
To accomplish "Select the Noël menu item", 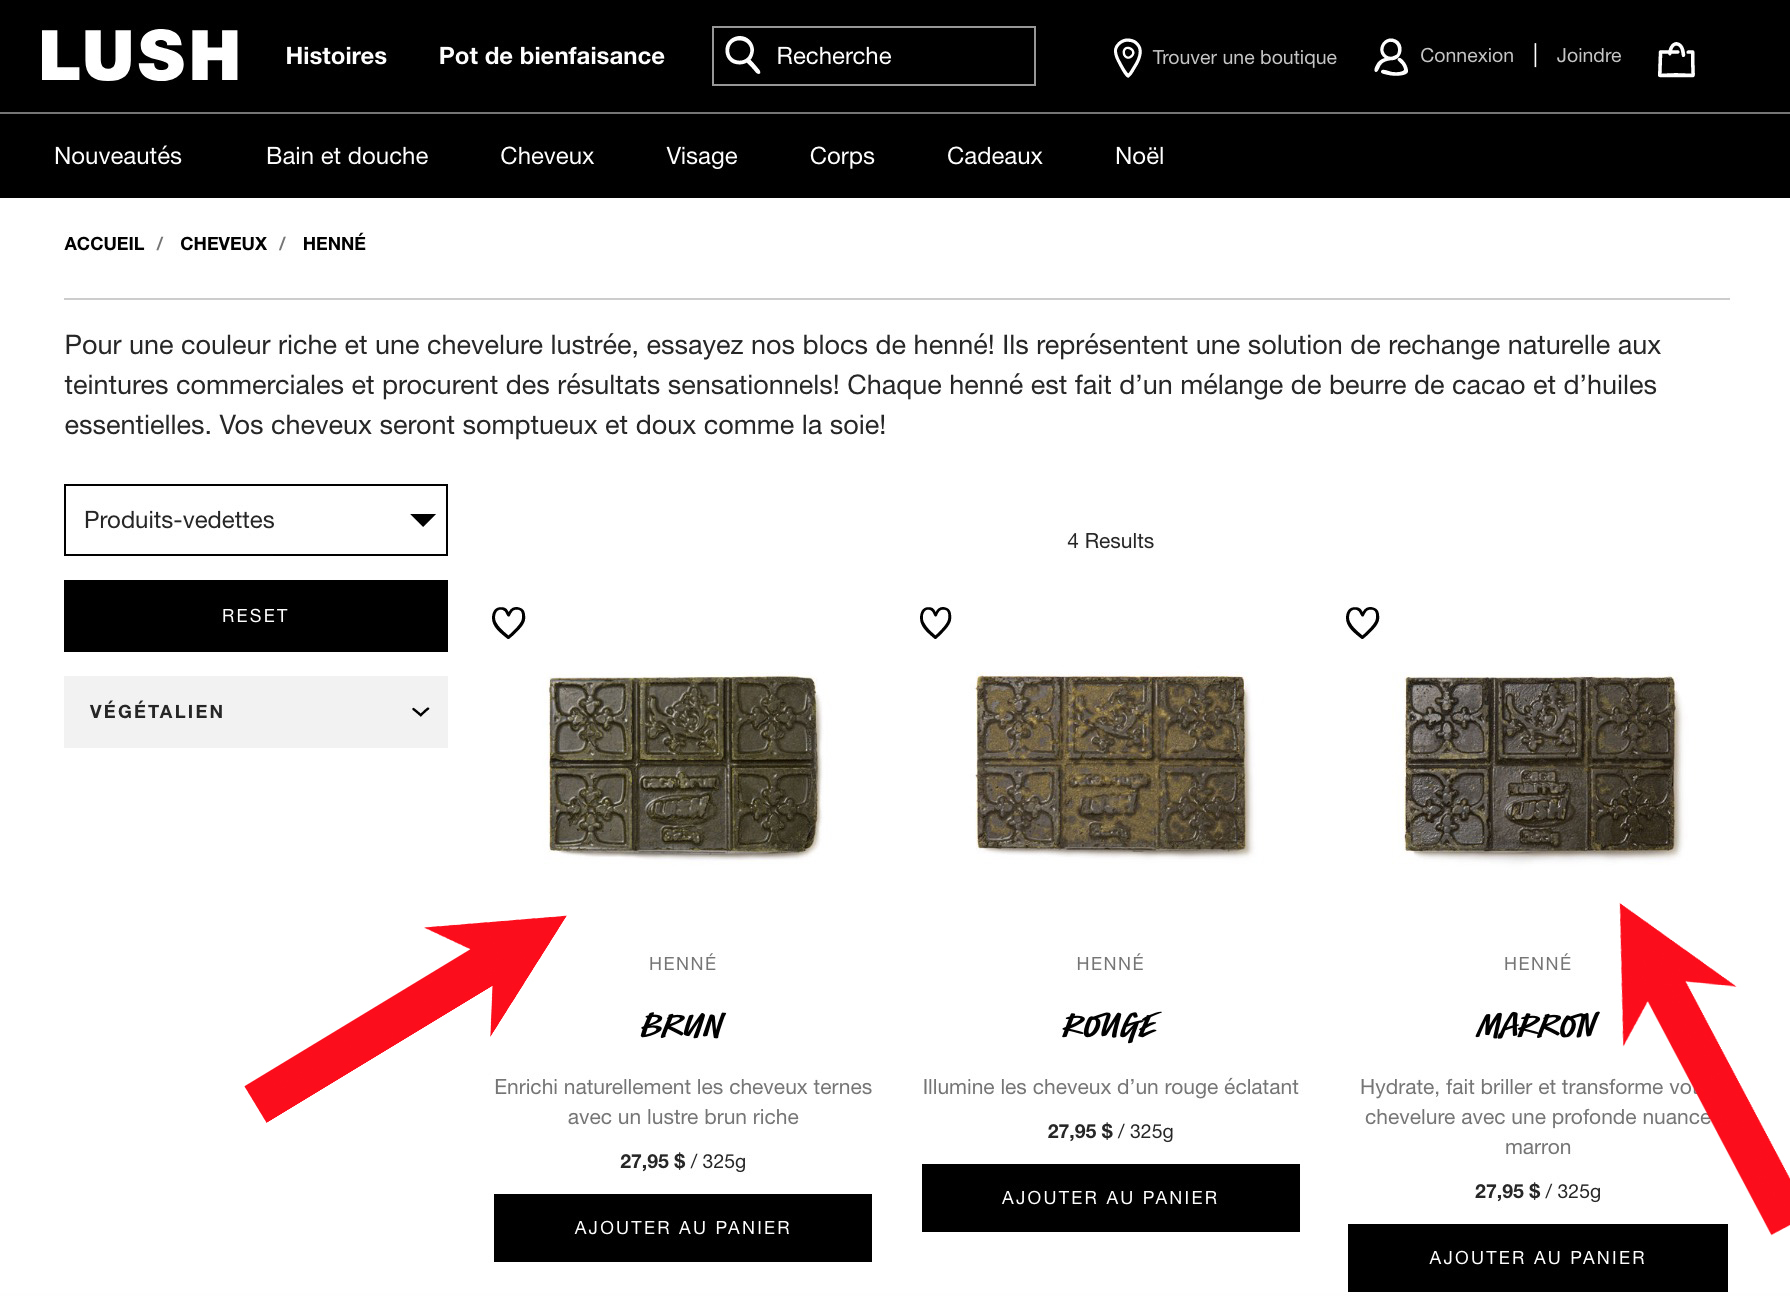I will 1139,156.
